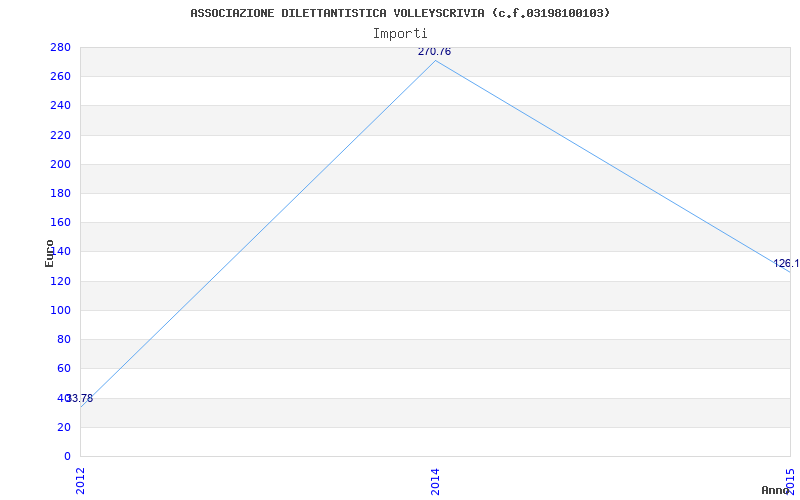Click the 100 y-axis tick label

pyautogui.click(x=60, y=310)
